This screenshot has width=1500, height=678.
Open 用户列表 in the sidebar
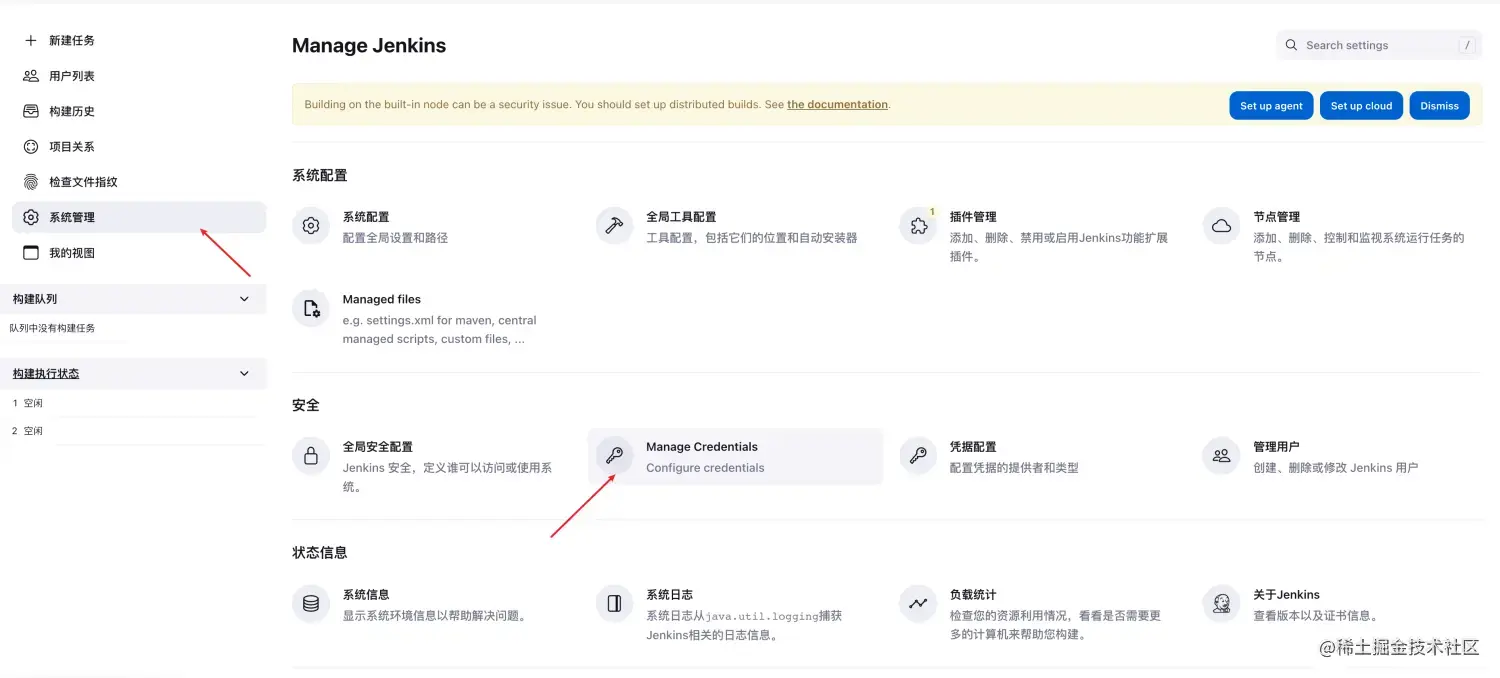coord(72,76)
